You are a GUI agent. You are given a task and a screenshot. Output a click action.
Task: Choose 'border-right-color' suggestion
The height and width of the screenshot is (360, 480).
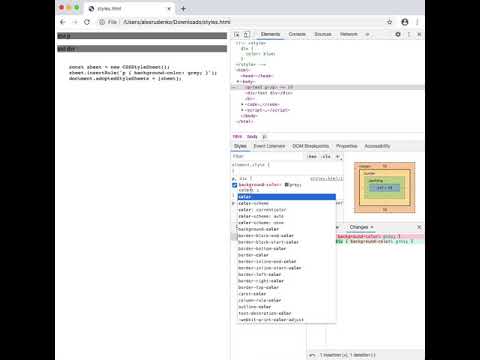pyautogui.click(x=286, y=281)
